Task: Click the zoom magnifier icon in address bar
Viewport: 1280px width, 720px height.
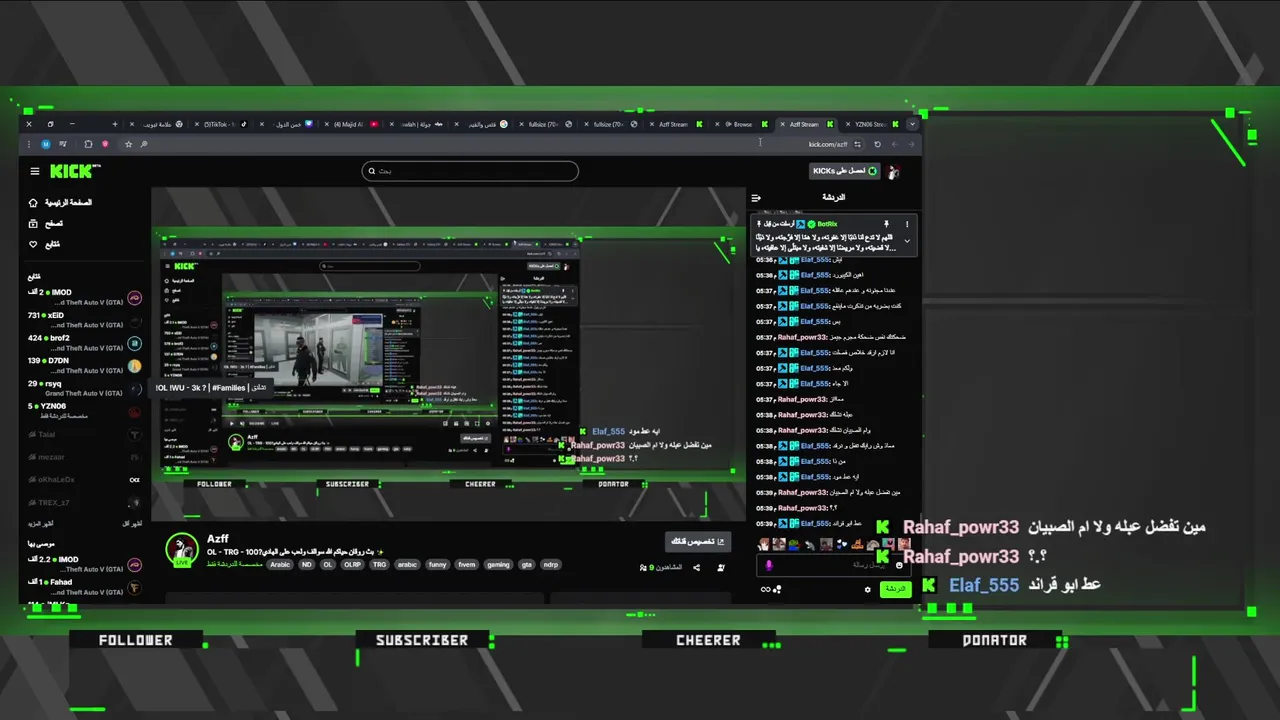Action: click(144, 144)
